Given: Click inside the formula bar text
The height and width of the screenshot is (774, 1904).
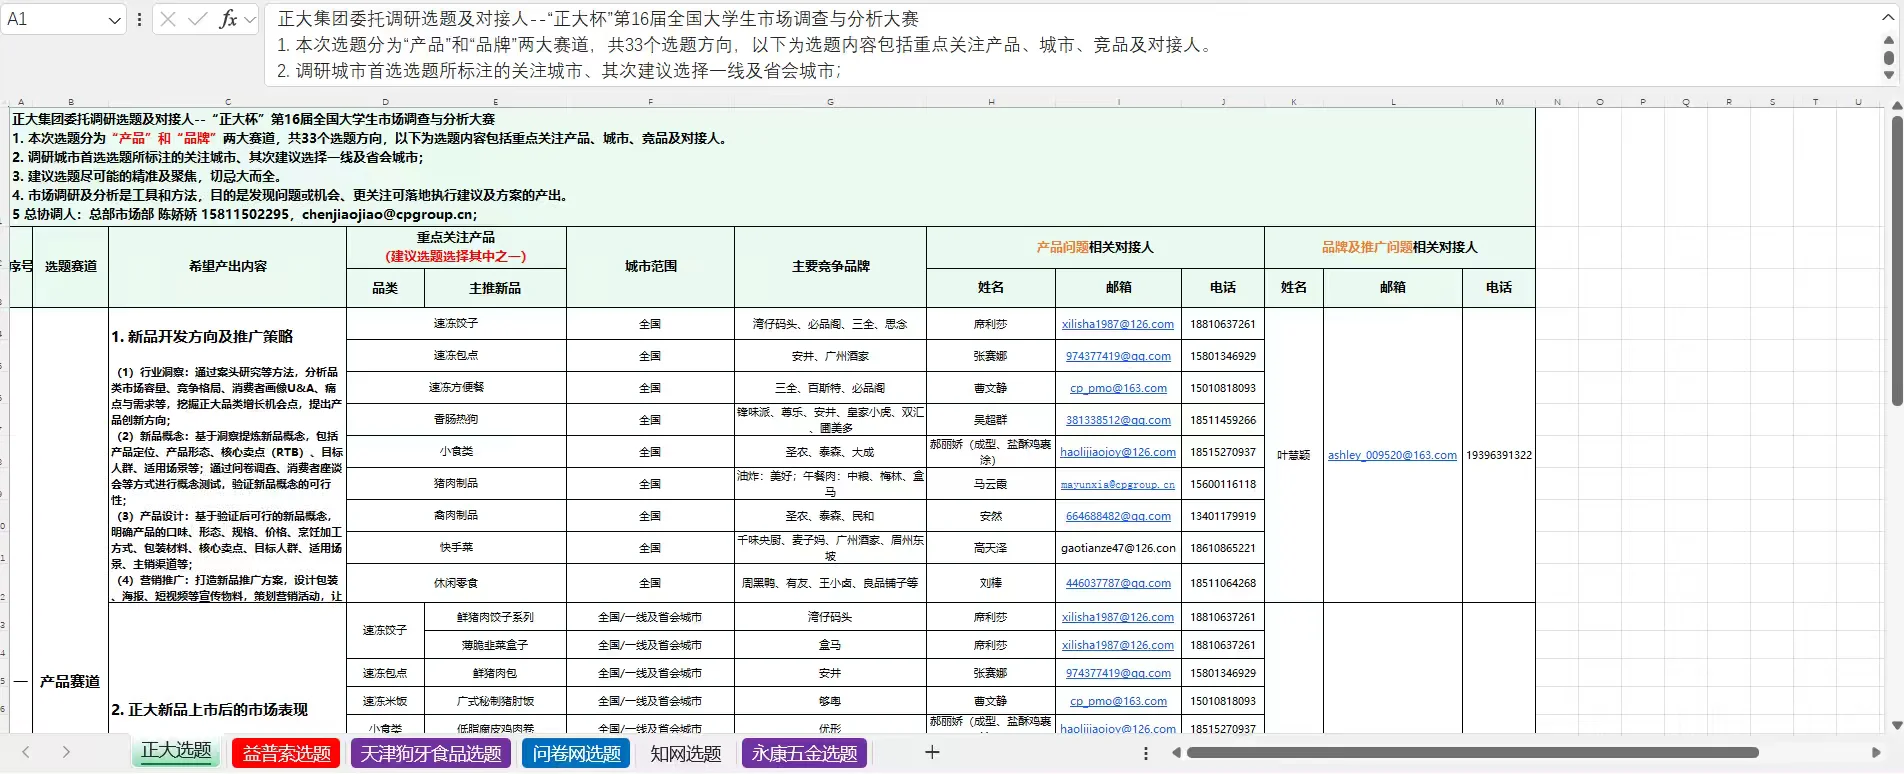Looking at the screenshot, I should (1070, 45).
